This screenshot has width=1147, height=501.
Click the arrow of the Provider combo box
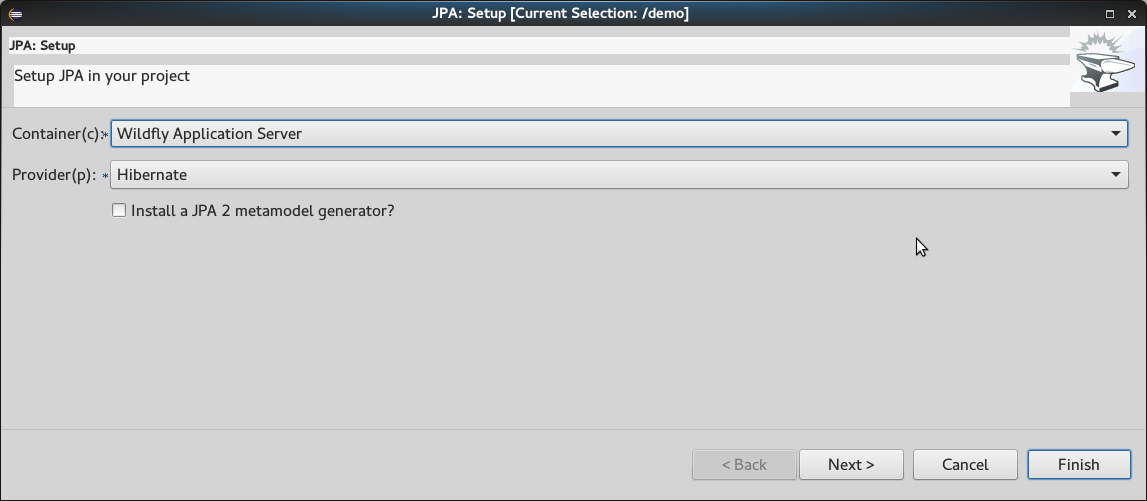click(x=1116, y=174)
